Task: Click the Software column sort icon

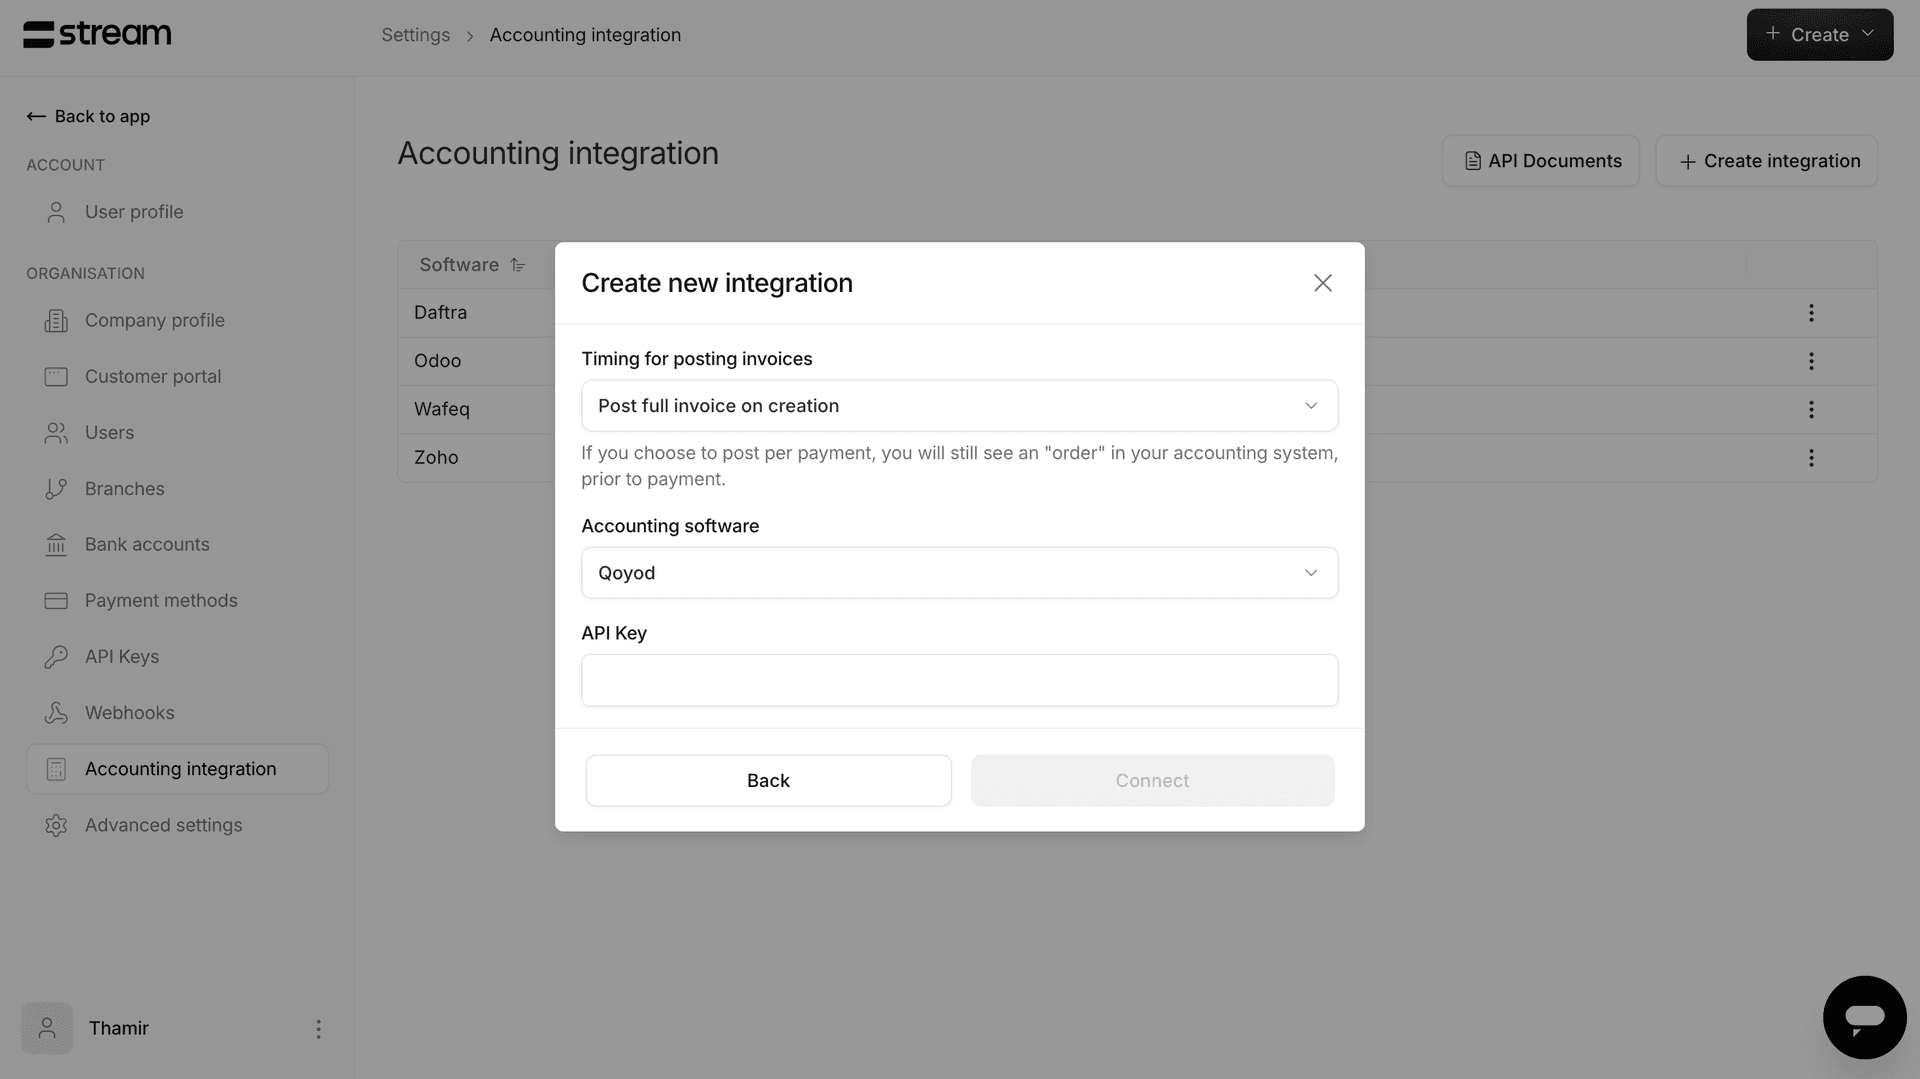Action: [518, 265]
